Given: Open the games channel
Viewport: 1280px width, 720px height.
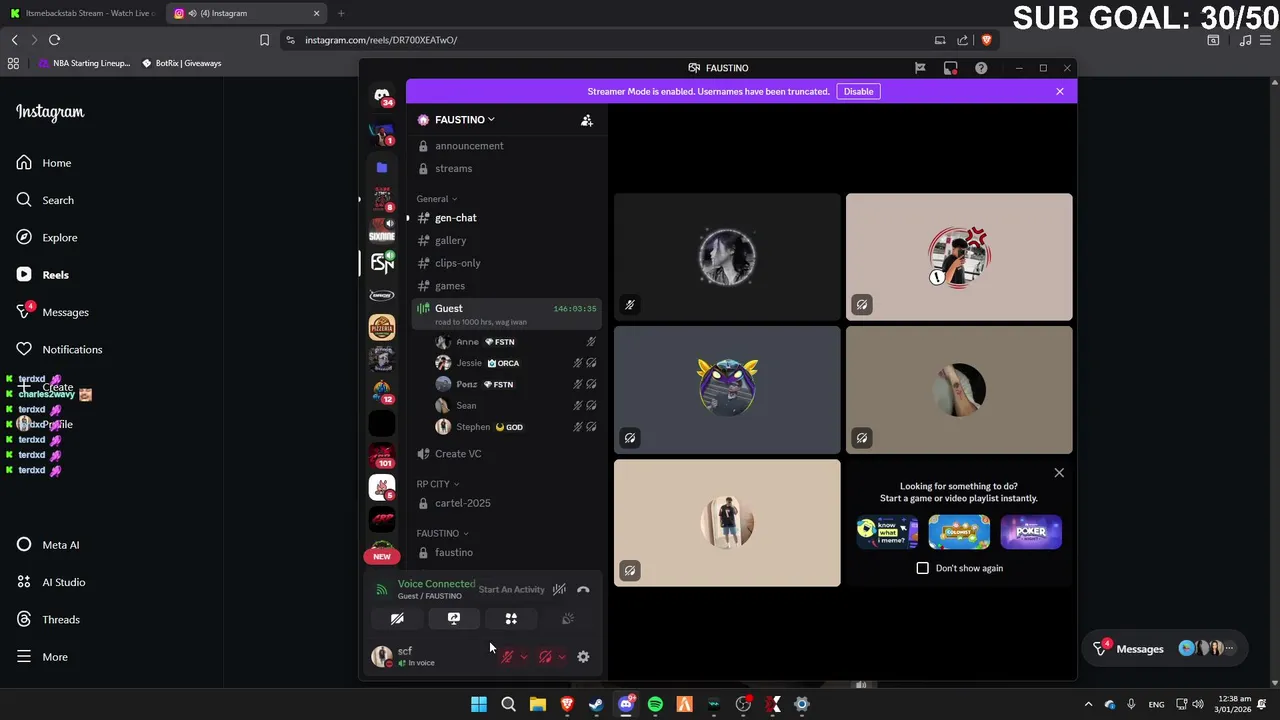Looking at the screenshot, I should point(507,286).
